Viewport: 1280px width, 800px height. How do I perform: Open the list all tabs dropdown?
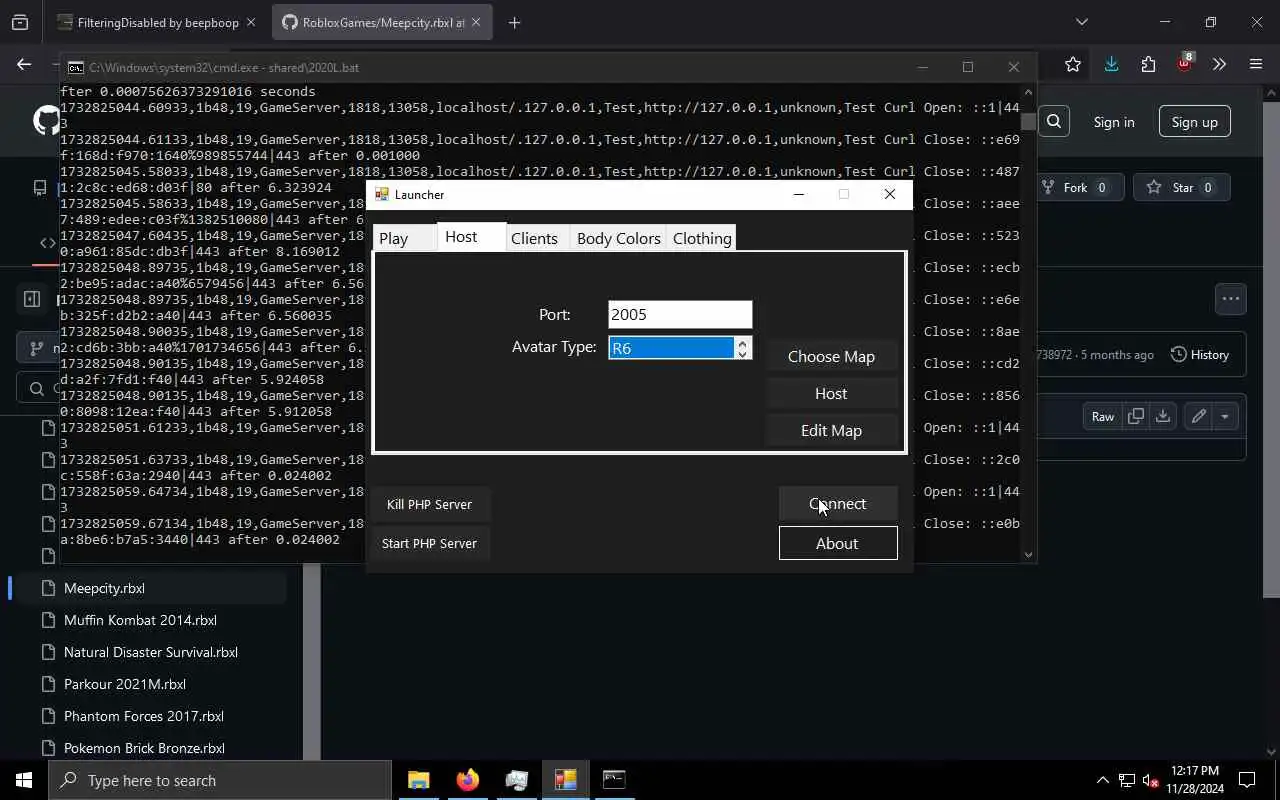[x=1081, y=22]
